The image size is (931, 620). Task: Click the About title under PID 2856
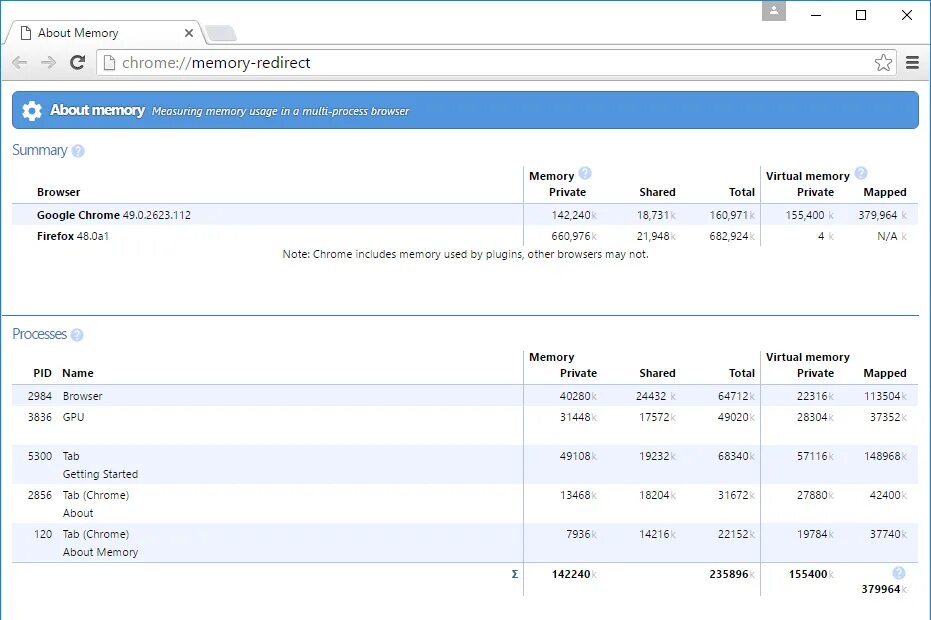pos(78,513)
